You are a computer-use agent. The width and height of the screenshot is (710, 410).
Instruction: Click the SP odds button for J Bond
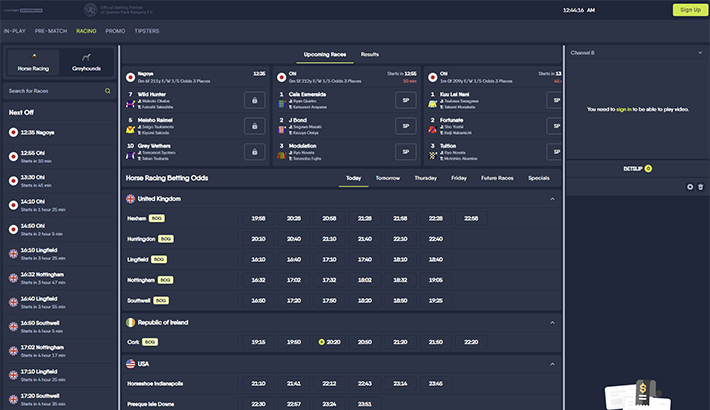[406, 126]
